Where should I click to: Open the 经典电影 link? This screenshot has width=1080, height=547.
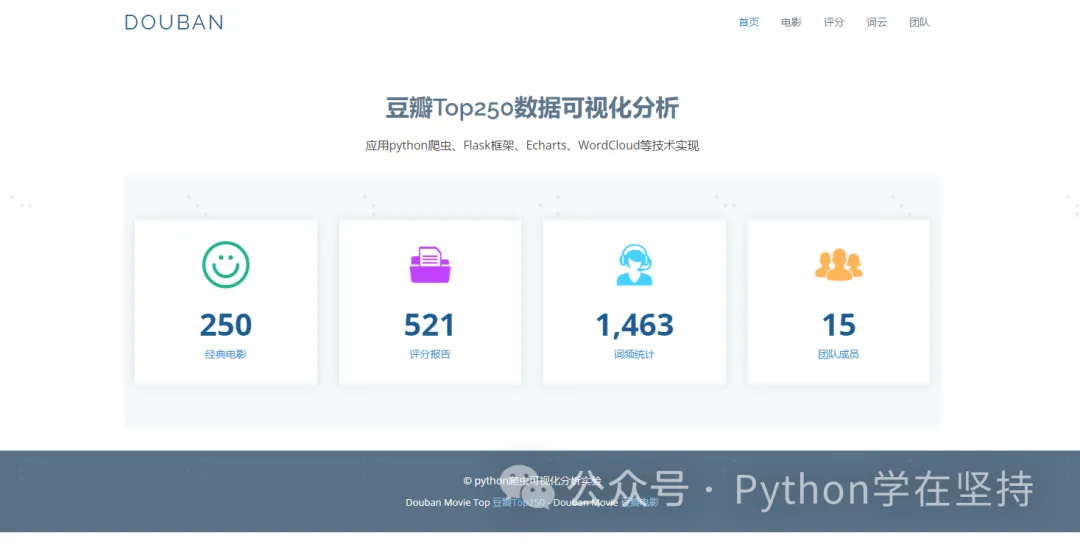coord(226,355)
